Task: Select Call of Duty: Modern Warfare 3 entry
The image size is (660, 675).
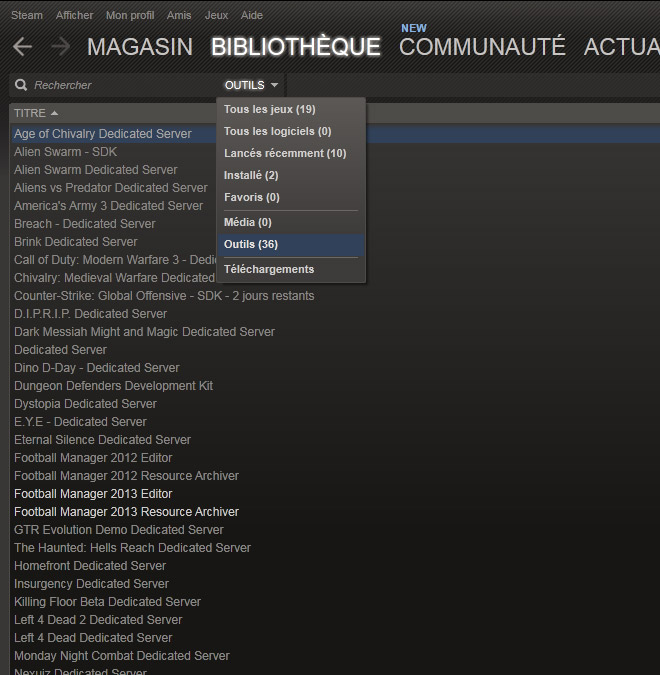Action: tap(115, 260)
